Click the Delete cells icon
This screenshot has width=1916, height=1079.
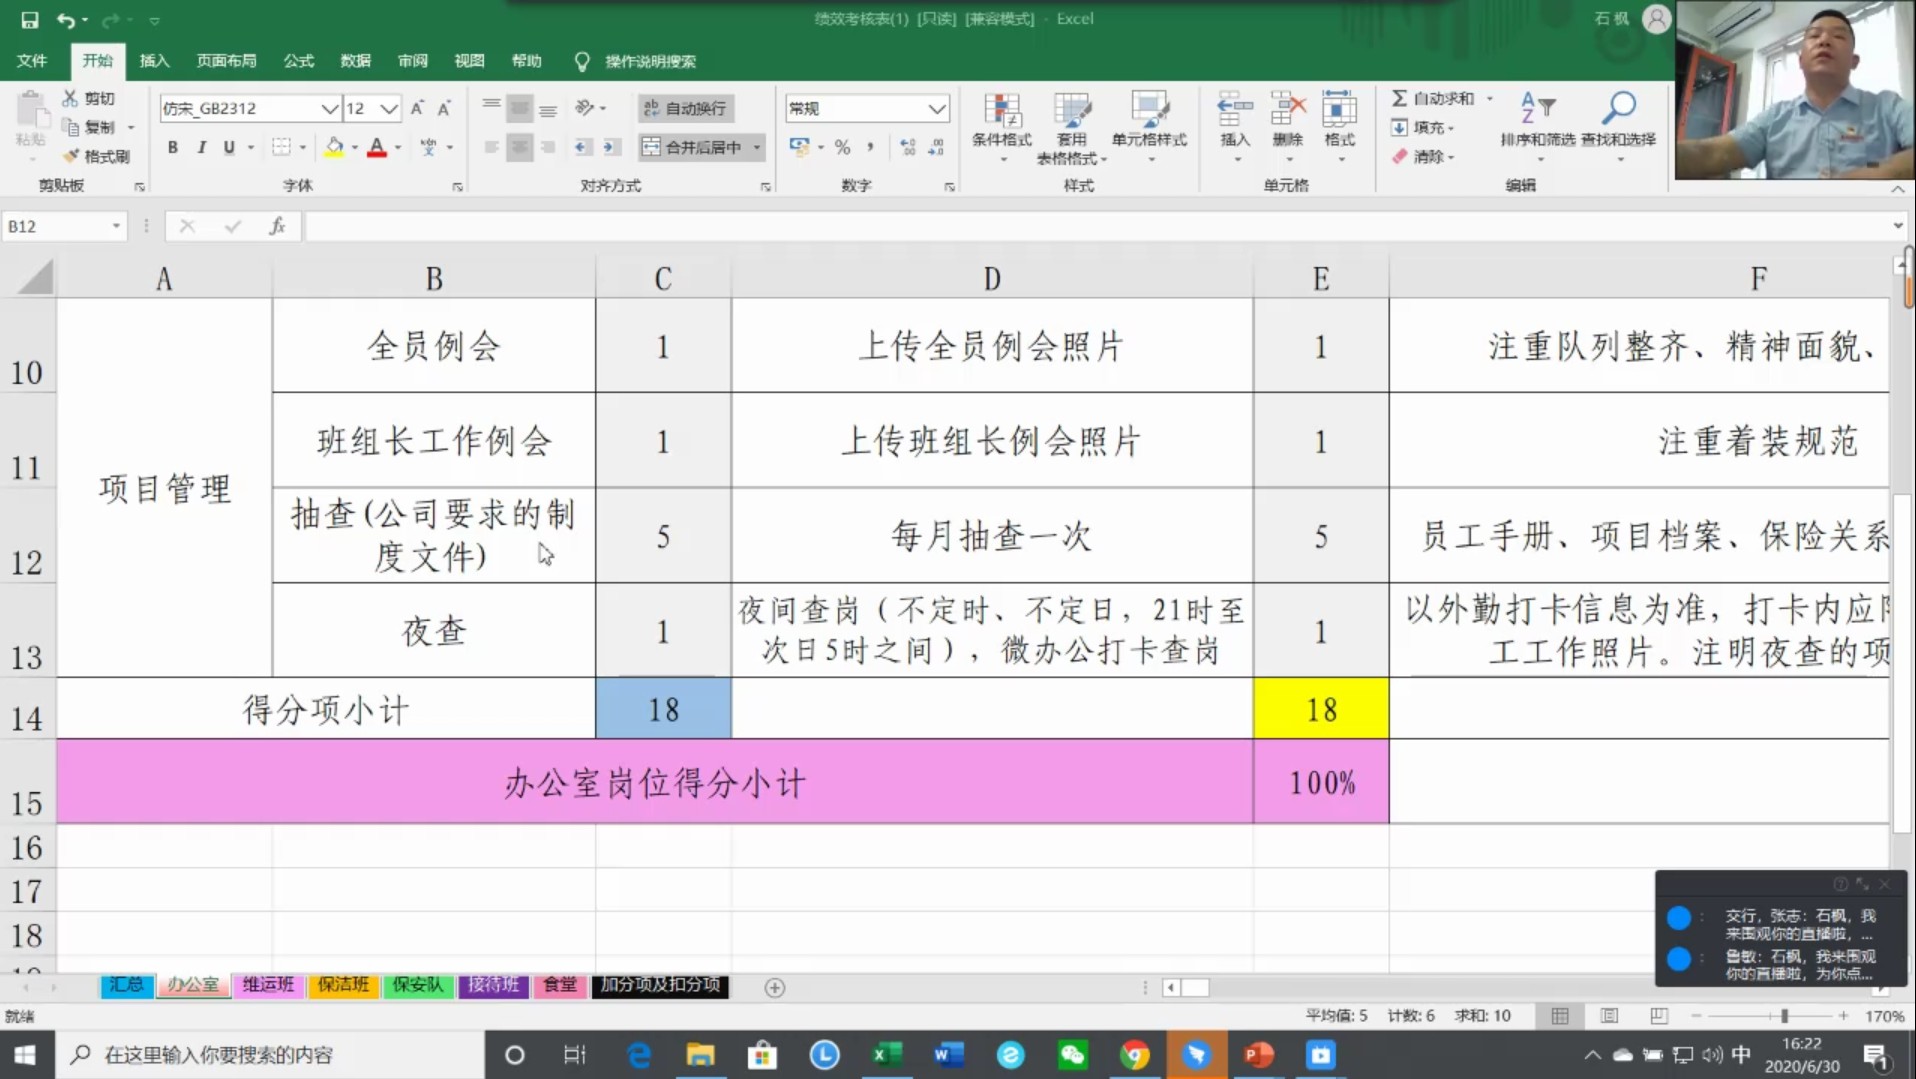pyautogui.click(x=1287, y=110)
